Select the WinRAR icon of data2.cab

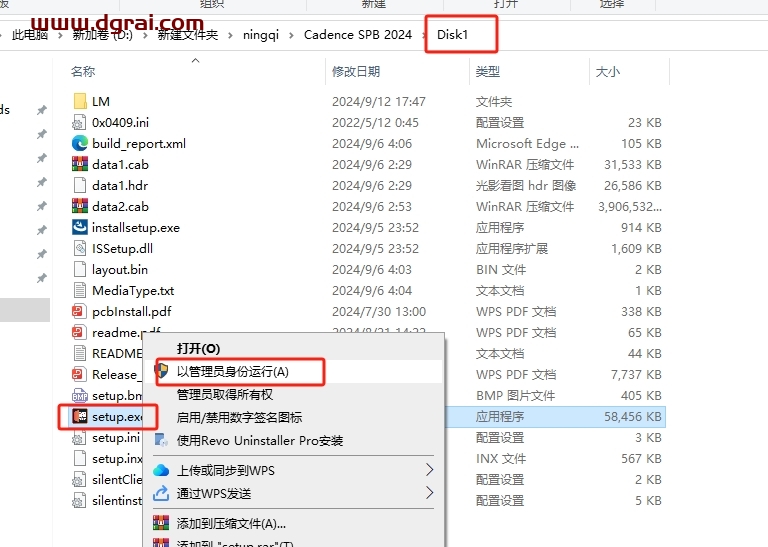point(80,207)
